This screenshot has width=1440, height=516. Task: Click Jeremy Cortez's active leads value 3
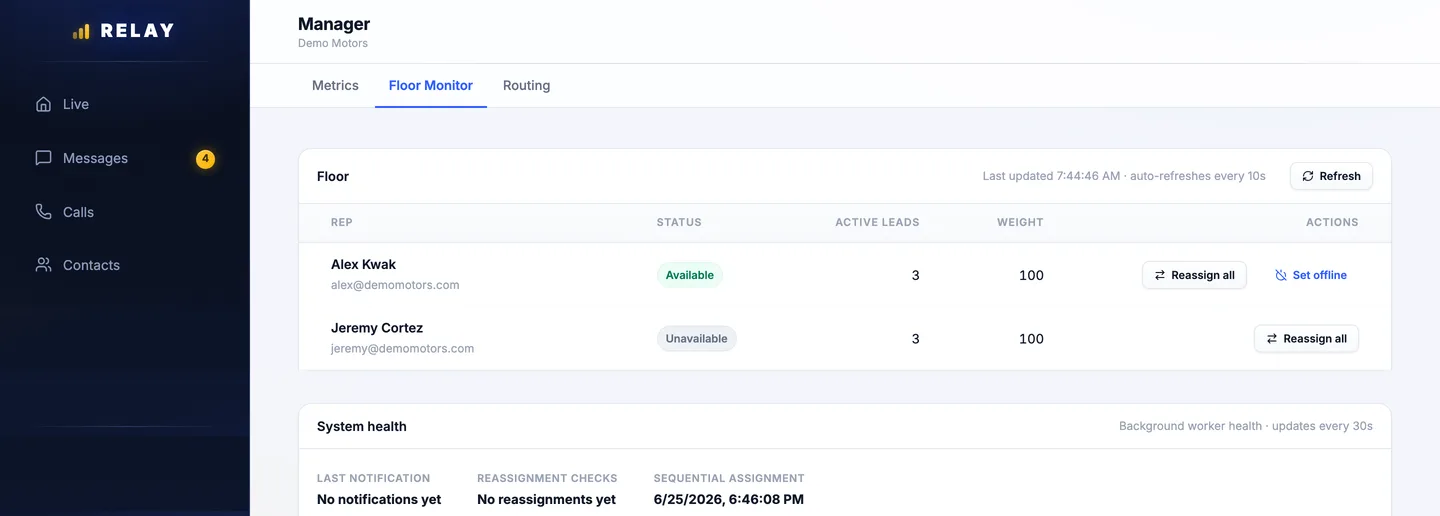(915, 339)
